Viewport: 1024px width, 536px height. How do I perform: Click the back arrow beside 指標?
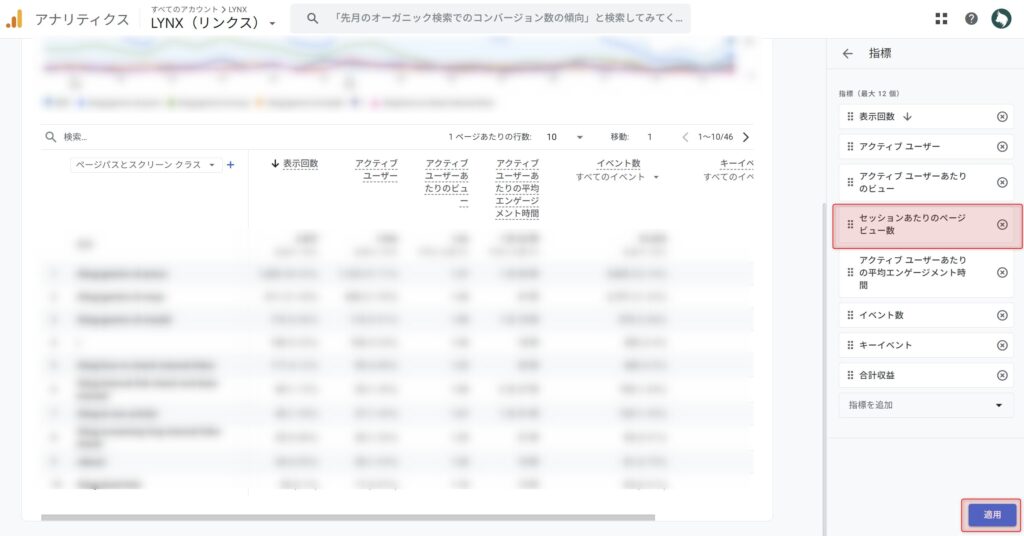(x=848, y=54)
